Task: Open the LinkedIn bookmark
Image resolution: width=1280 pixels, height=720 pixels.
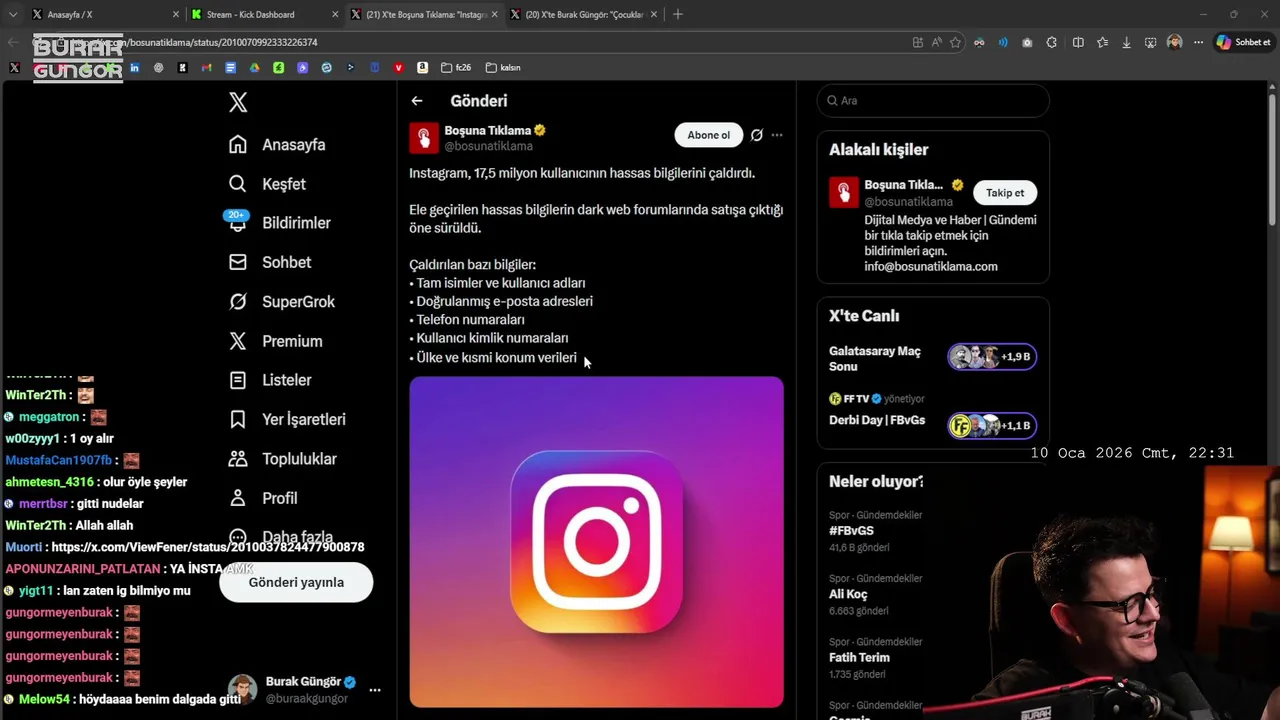Action: [134, 67]
